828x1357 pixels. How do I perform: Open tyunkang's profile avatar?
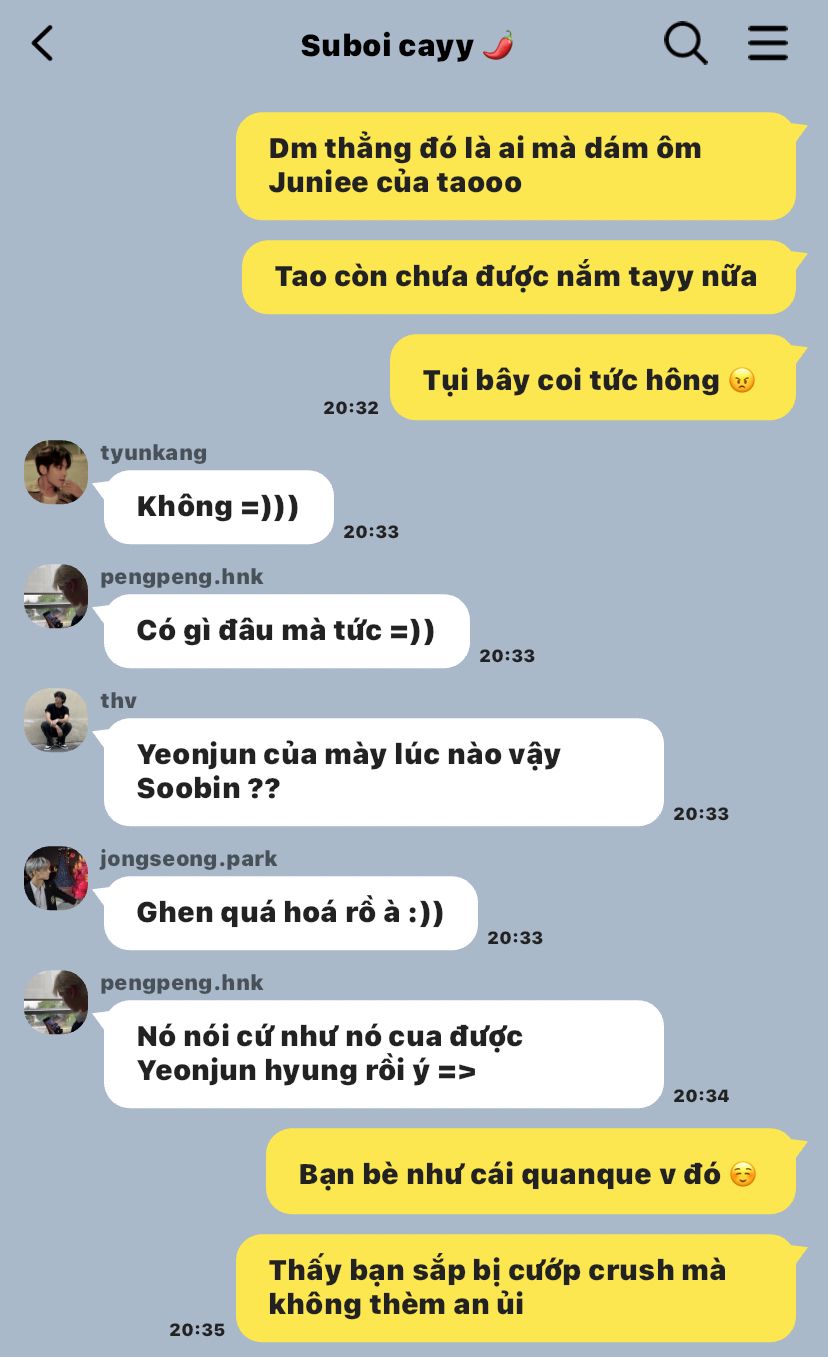tap(56, 472)
